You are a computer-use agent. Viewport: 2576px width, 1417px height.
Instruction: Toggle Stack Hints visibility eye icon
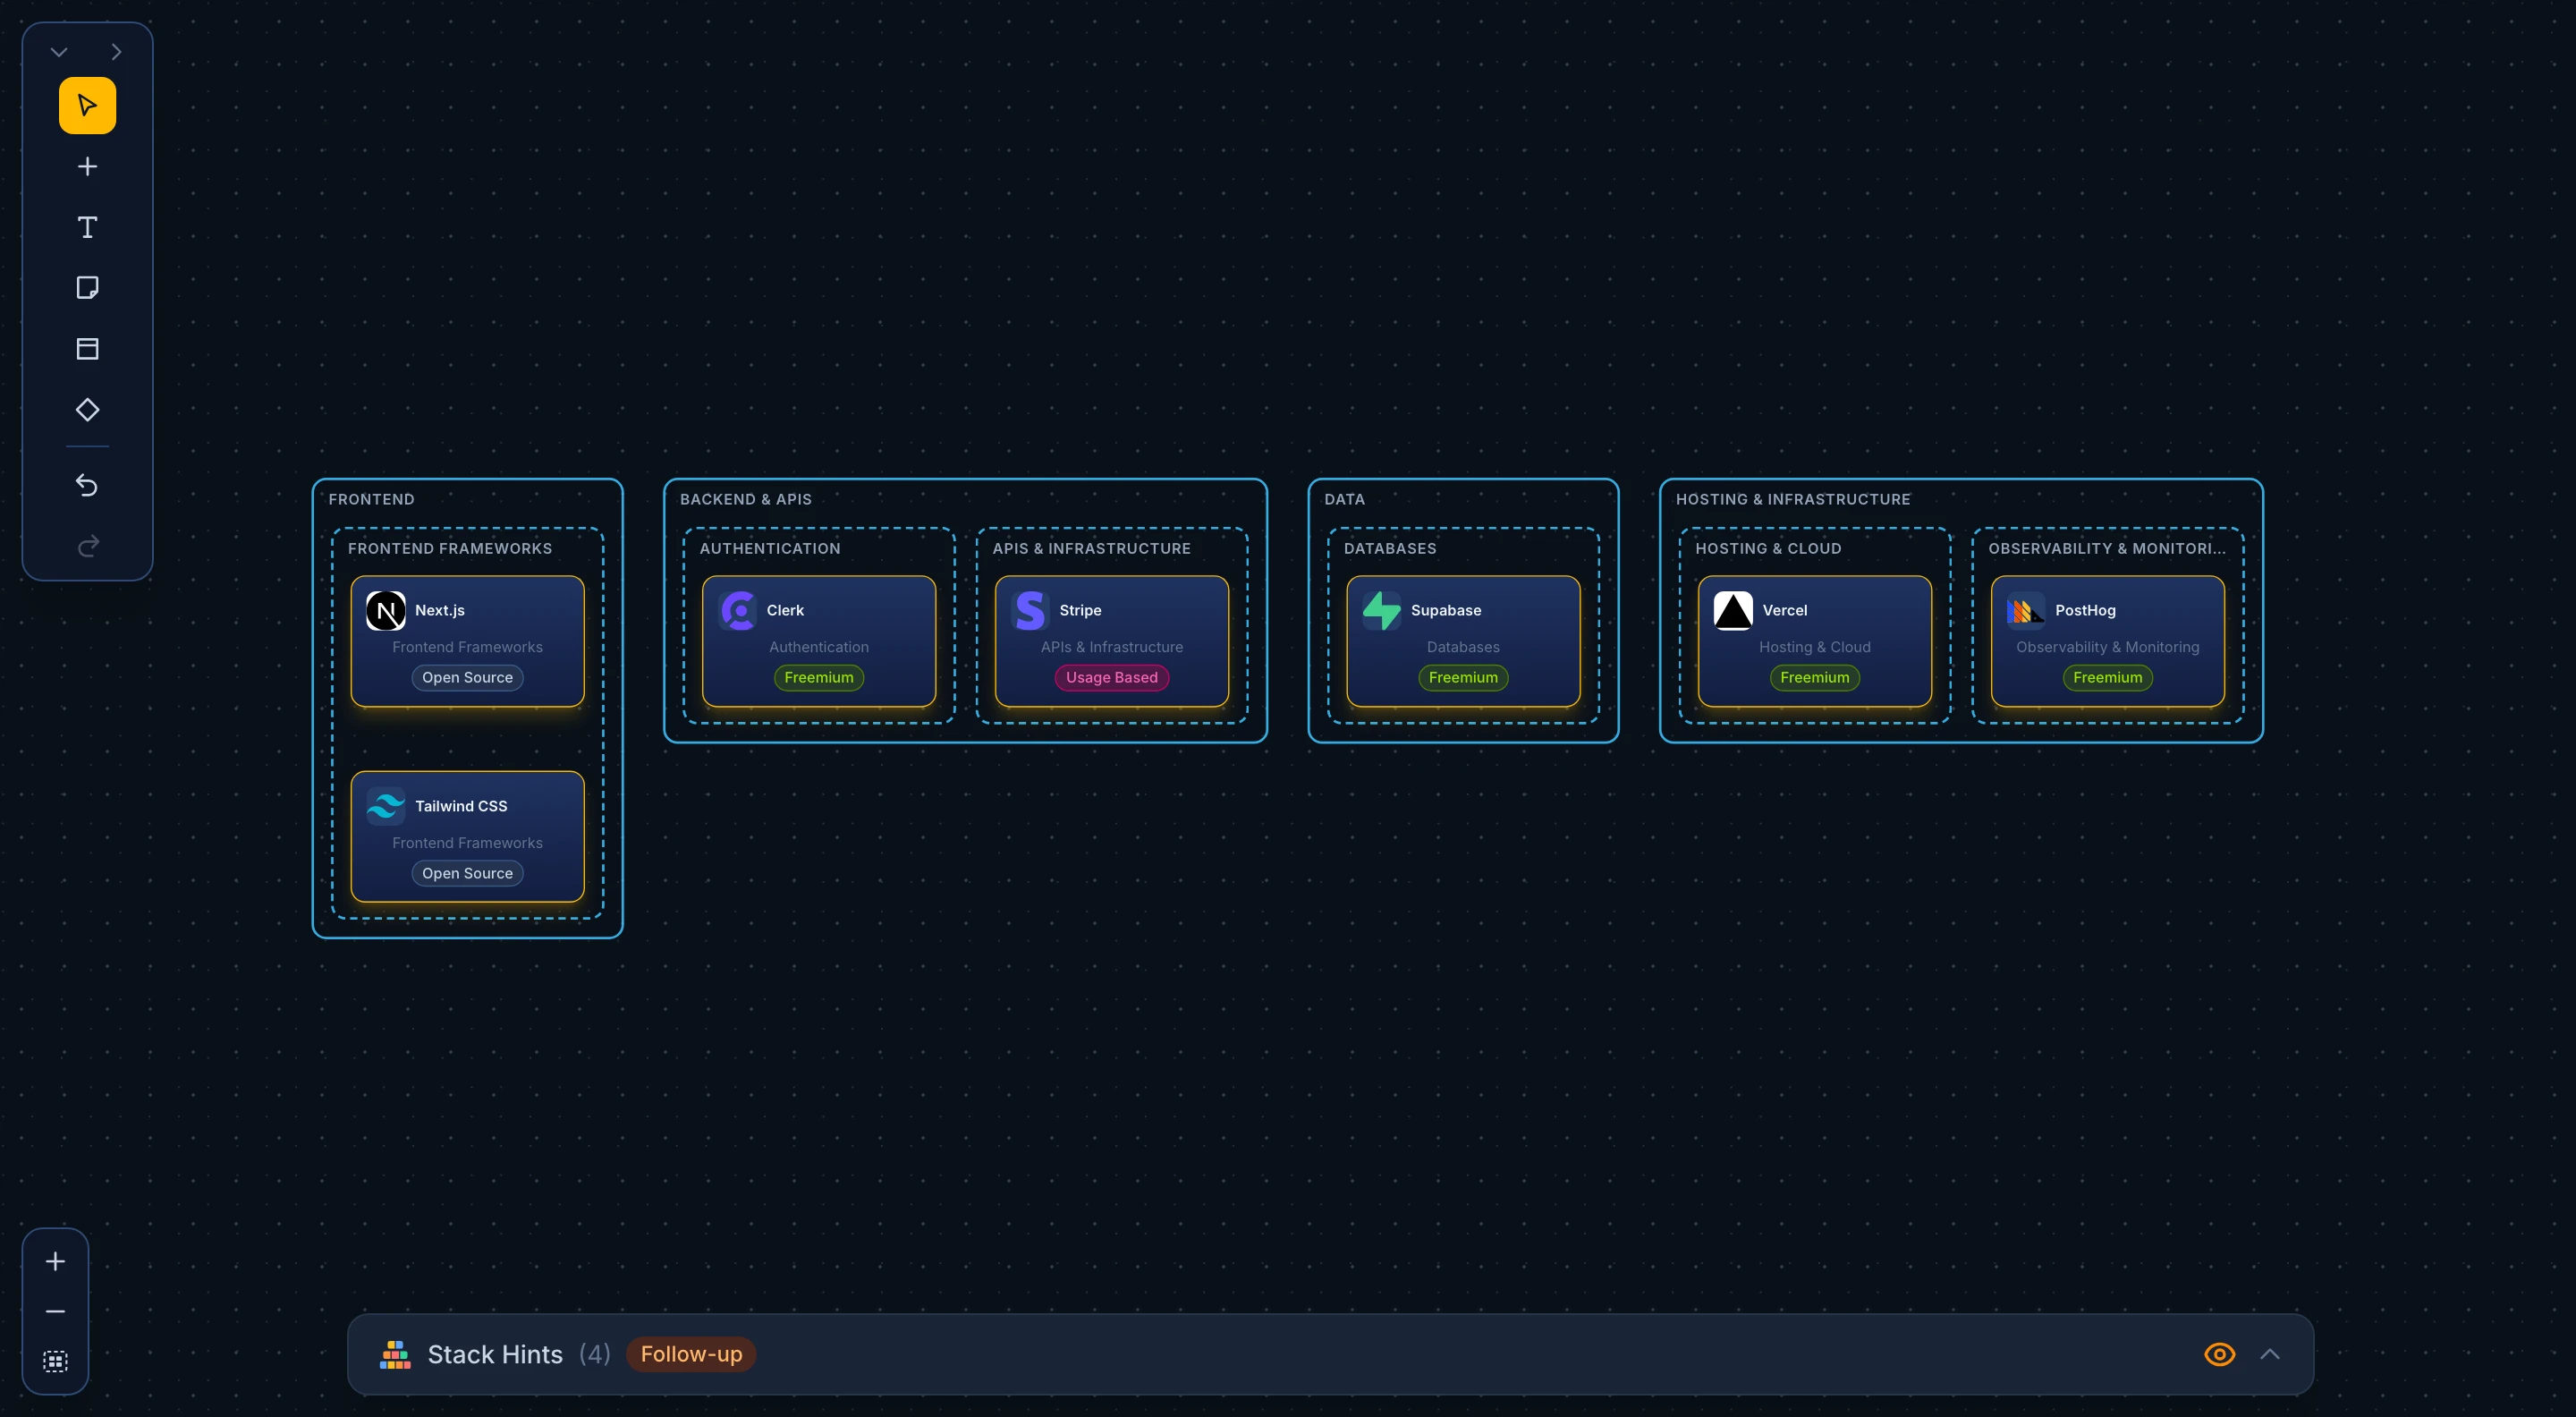tap(2219, 1354)
